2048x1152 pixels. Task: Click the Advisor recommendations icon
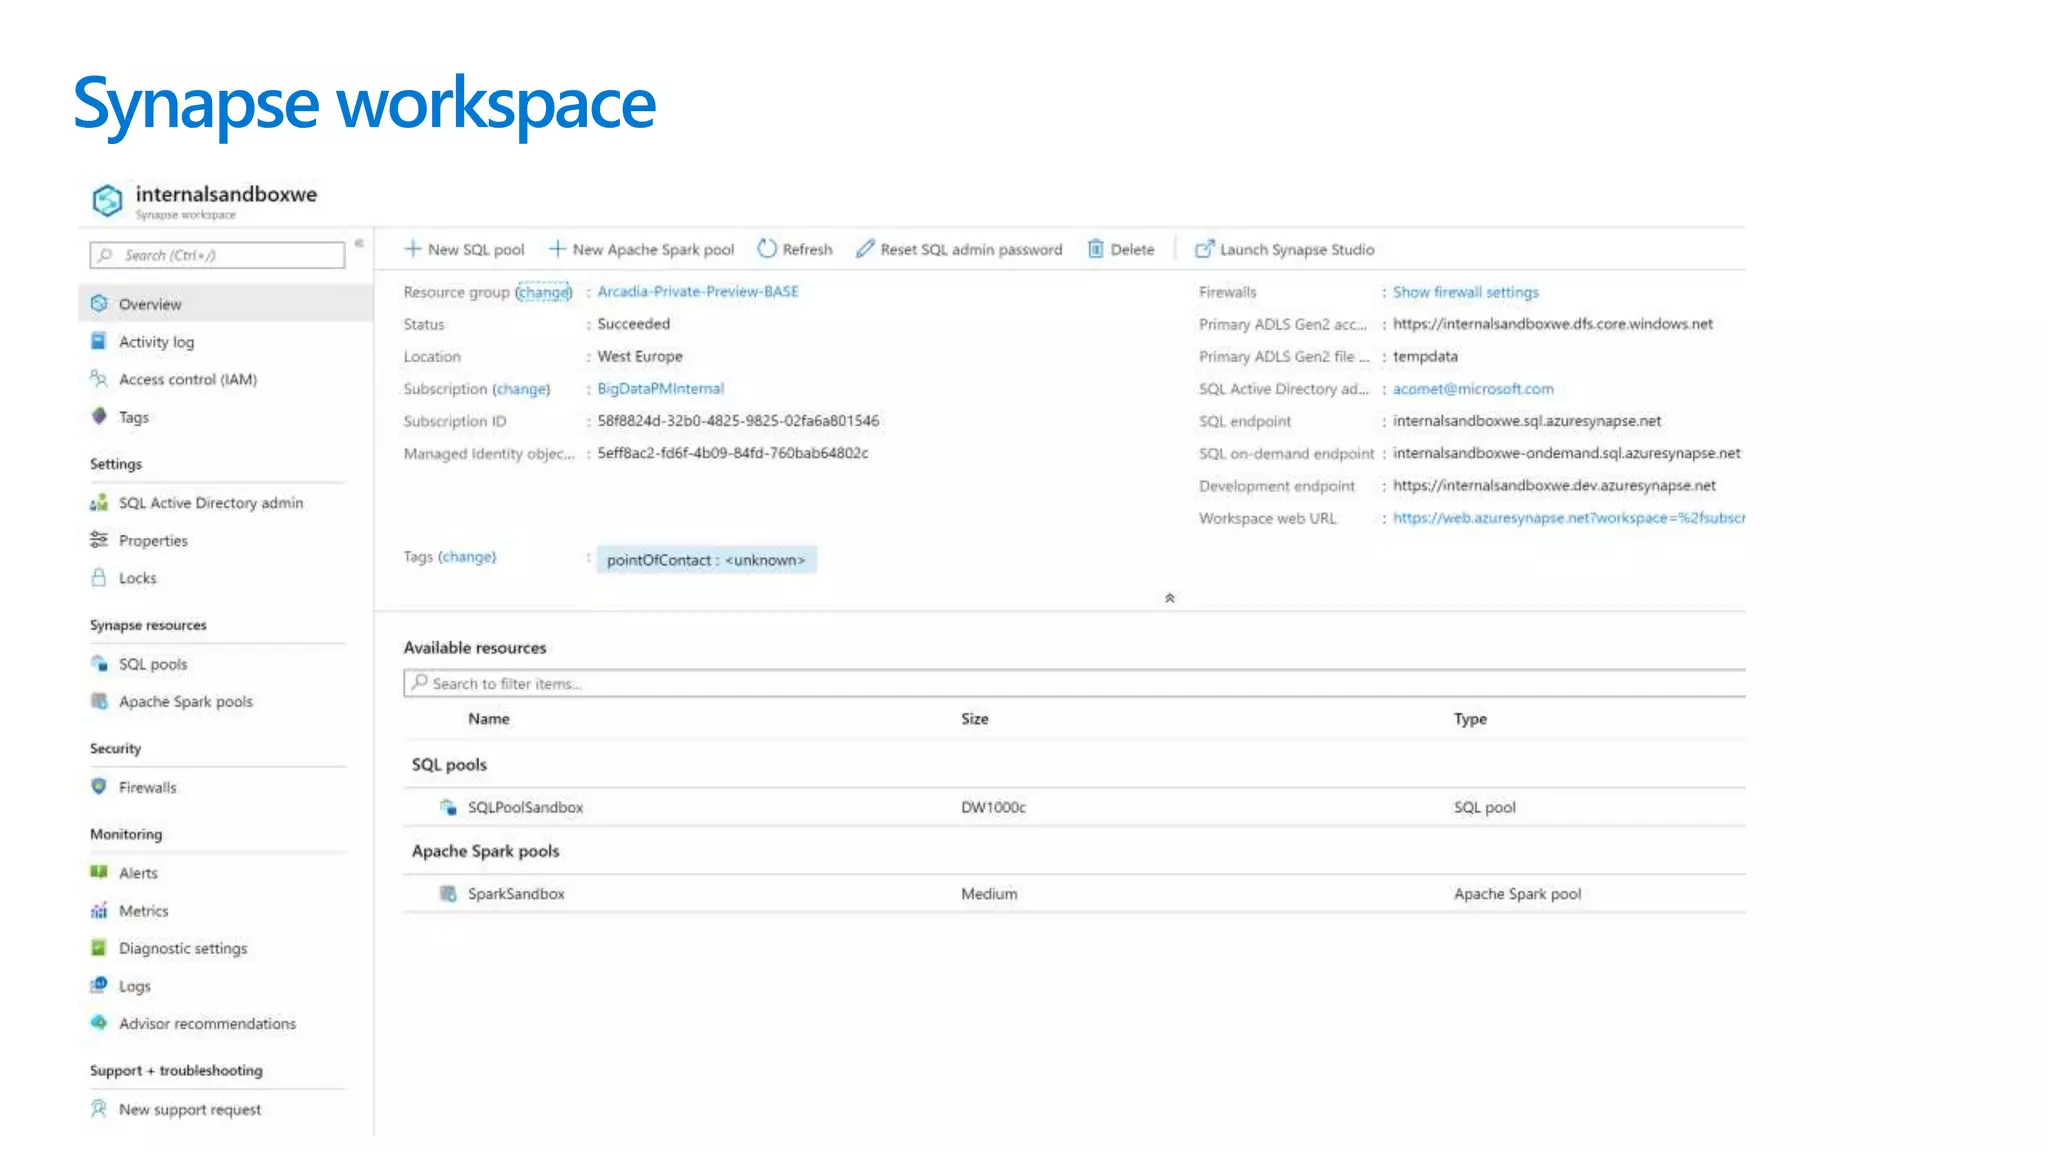99,1022
